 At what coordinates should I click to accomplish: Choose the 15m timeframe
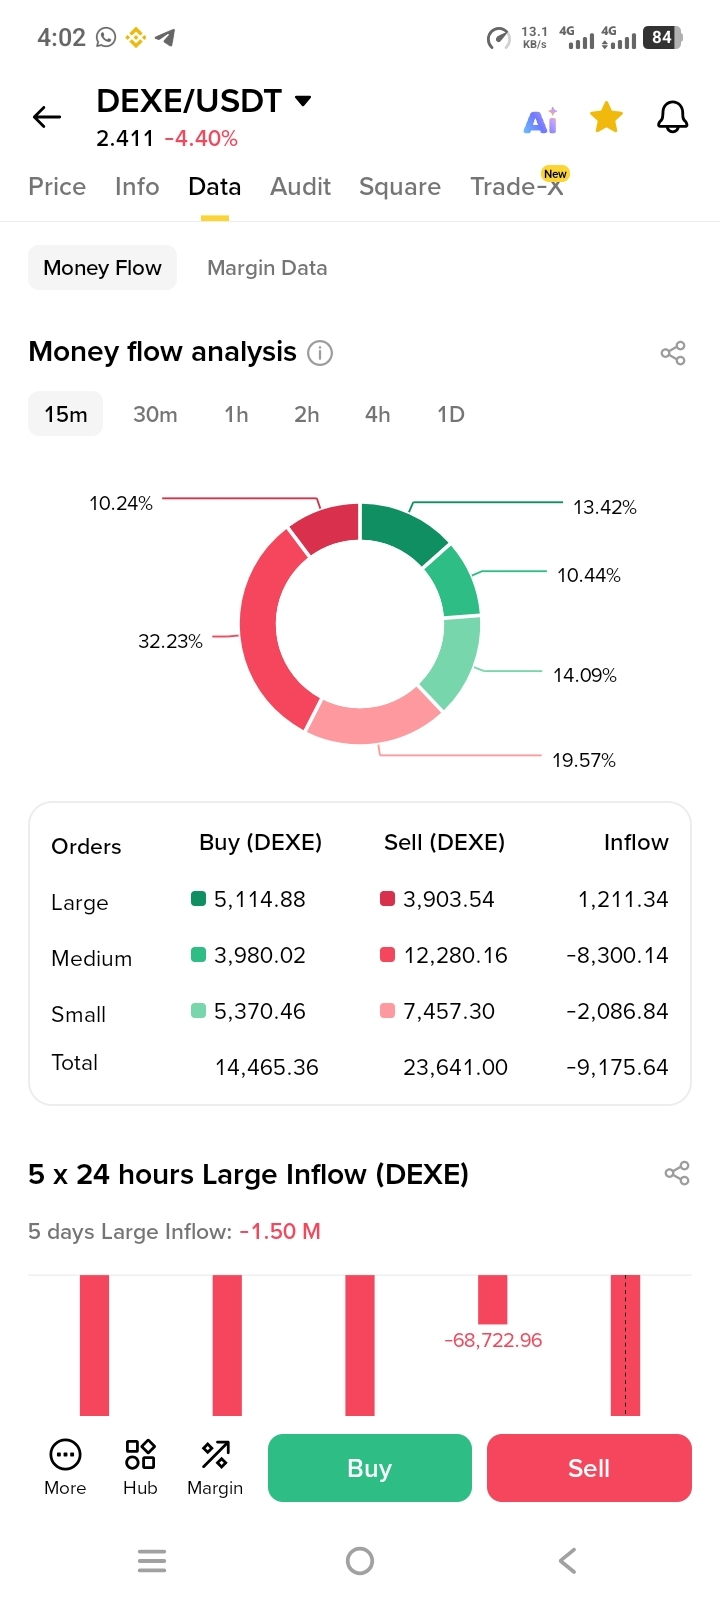[x=66, y=414]
